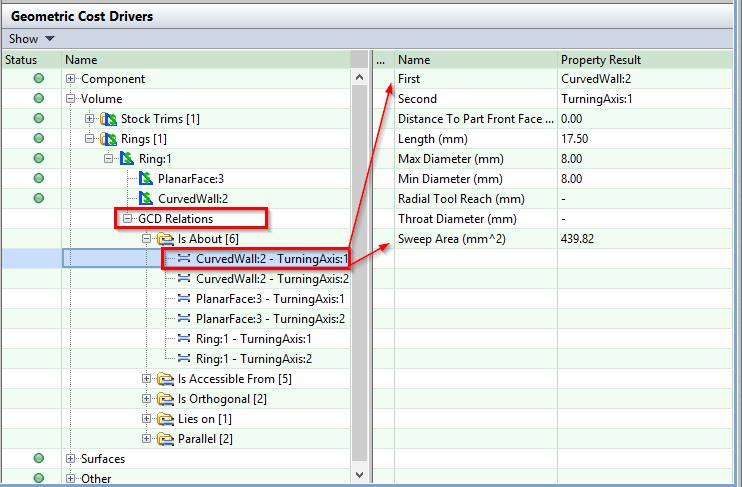742x487 pixels.
Task: Expand the Component tree node
Action: coord(71,79)
